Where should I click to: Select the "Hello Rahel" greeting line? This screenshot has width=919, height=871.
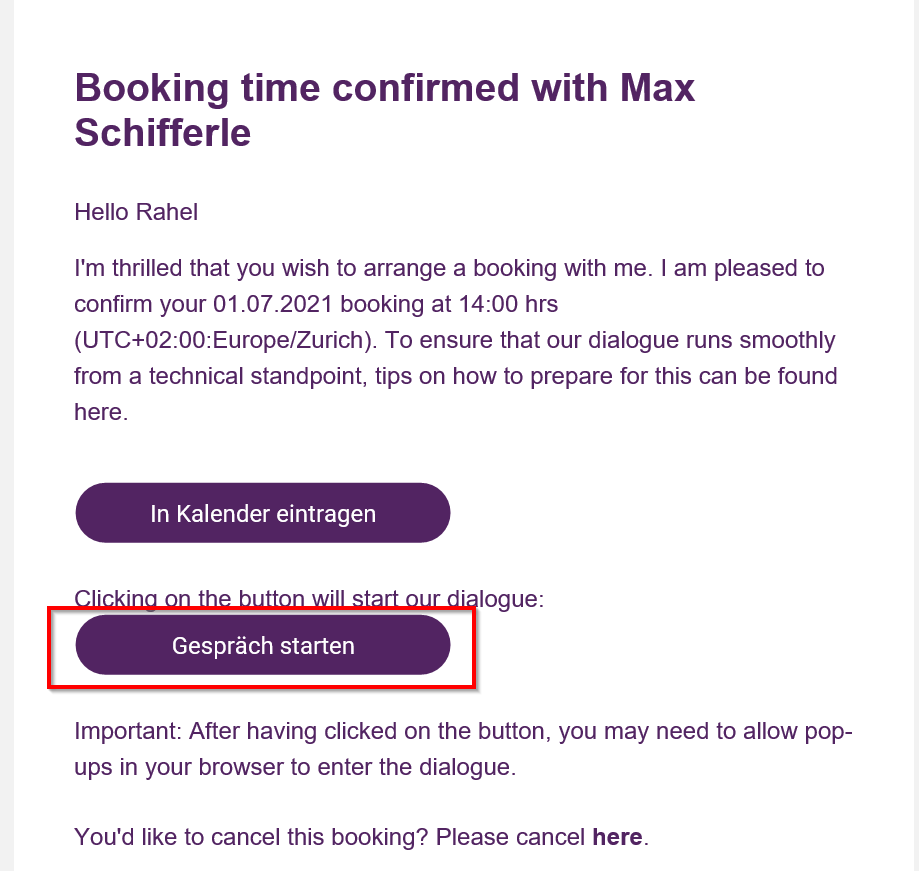(136, 212)
